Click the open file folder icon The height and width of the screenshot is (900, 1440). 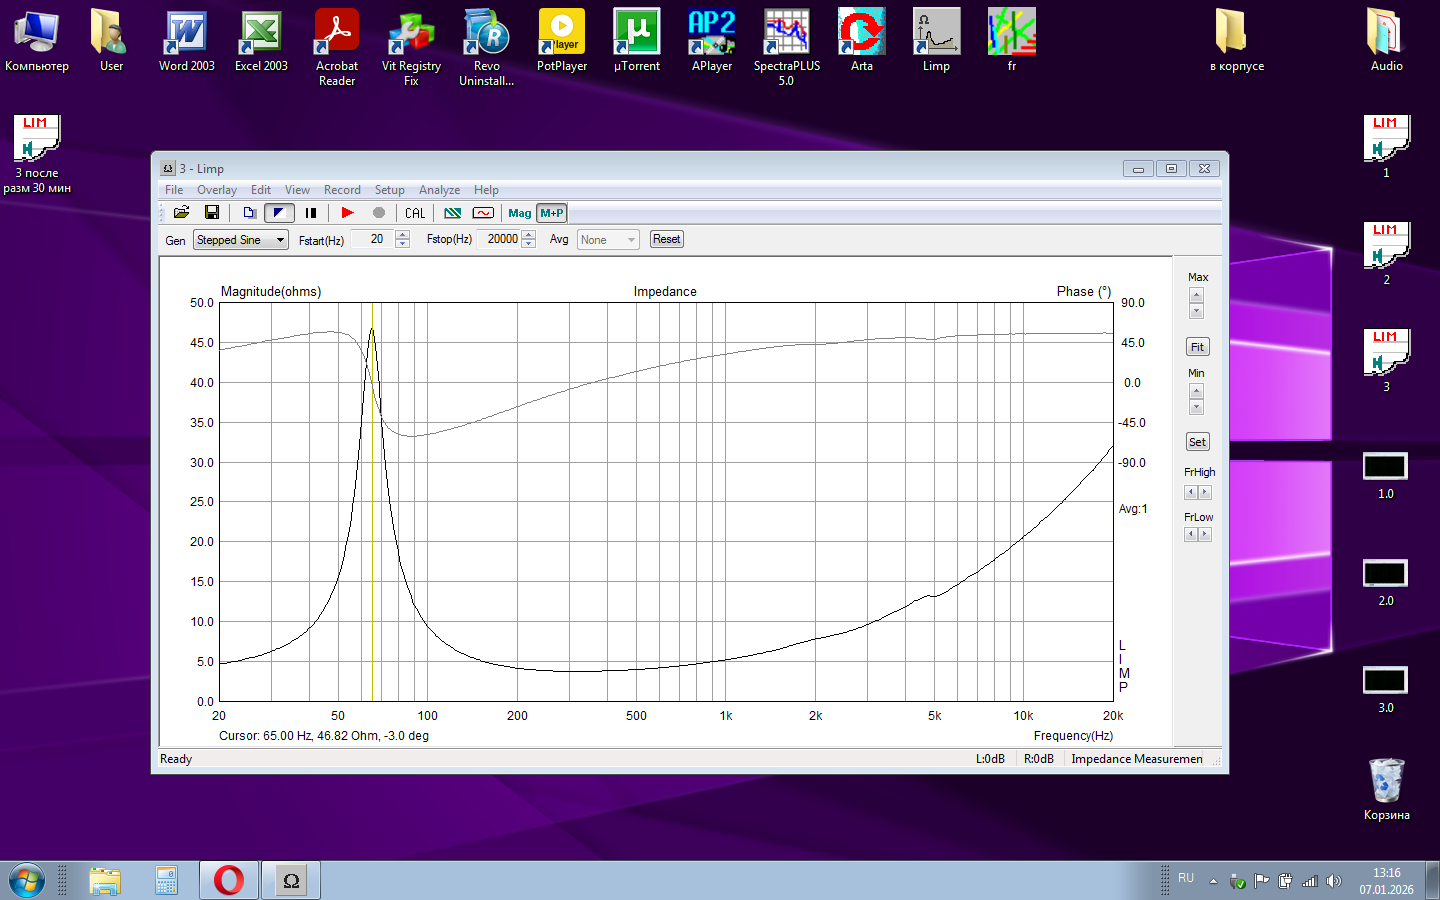point(181,213)
